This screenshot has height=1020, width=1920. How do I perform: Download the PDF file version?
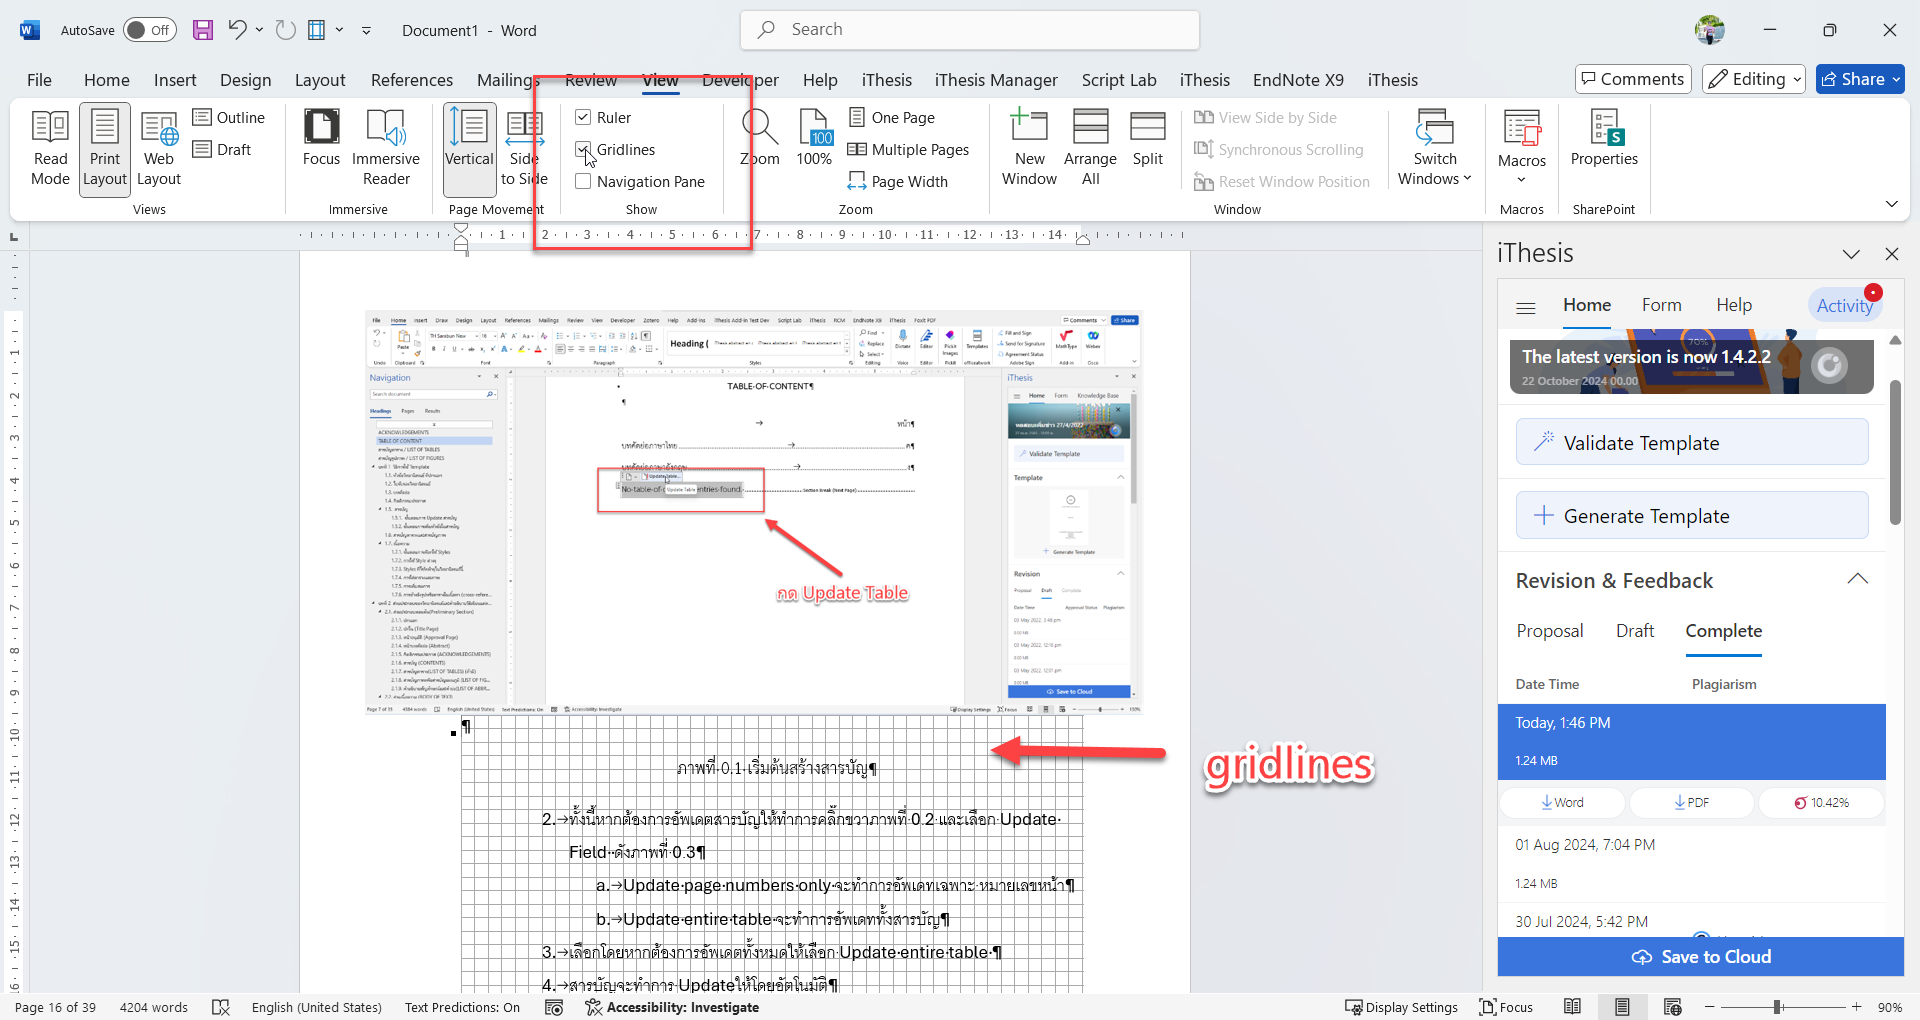tap(1692, 802)
